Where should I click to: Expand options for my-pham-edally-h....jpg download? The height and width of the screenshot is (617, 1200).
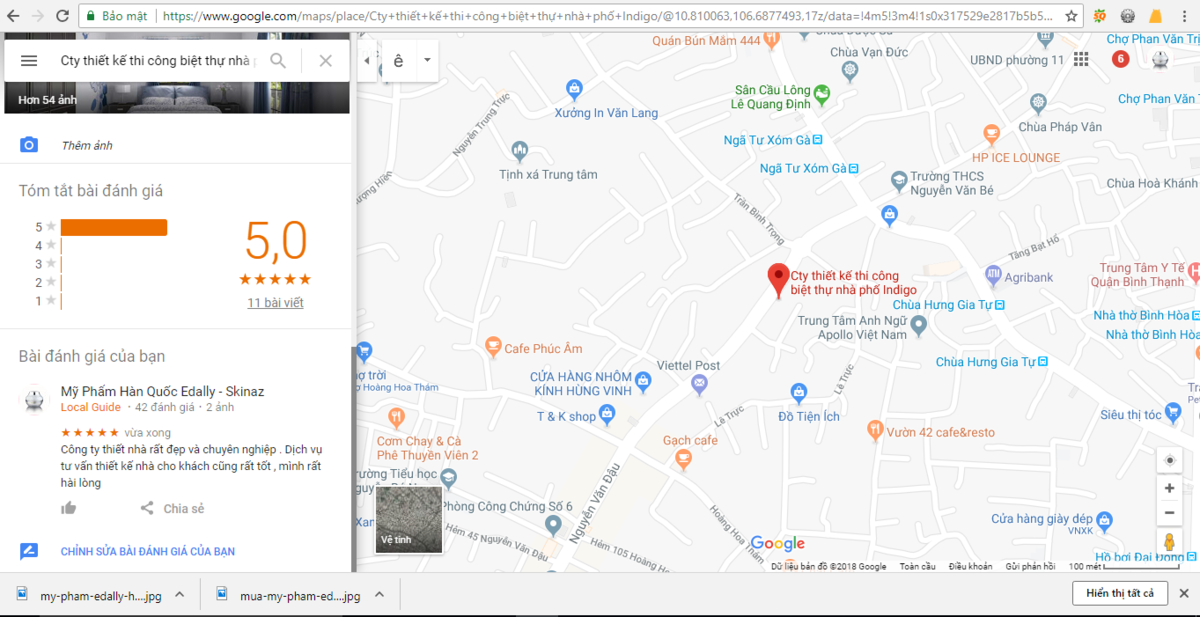pos(180,595)
